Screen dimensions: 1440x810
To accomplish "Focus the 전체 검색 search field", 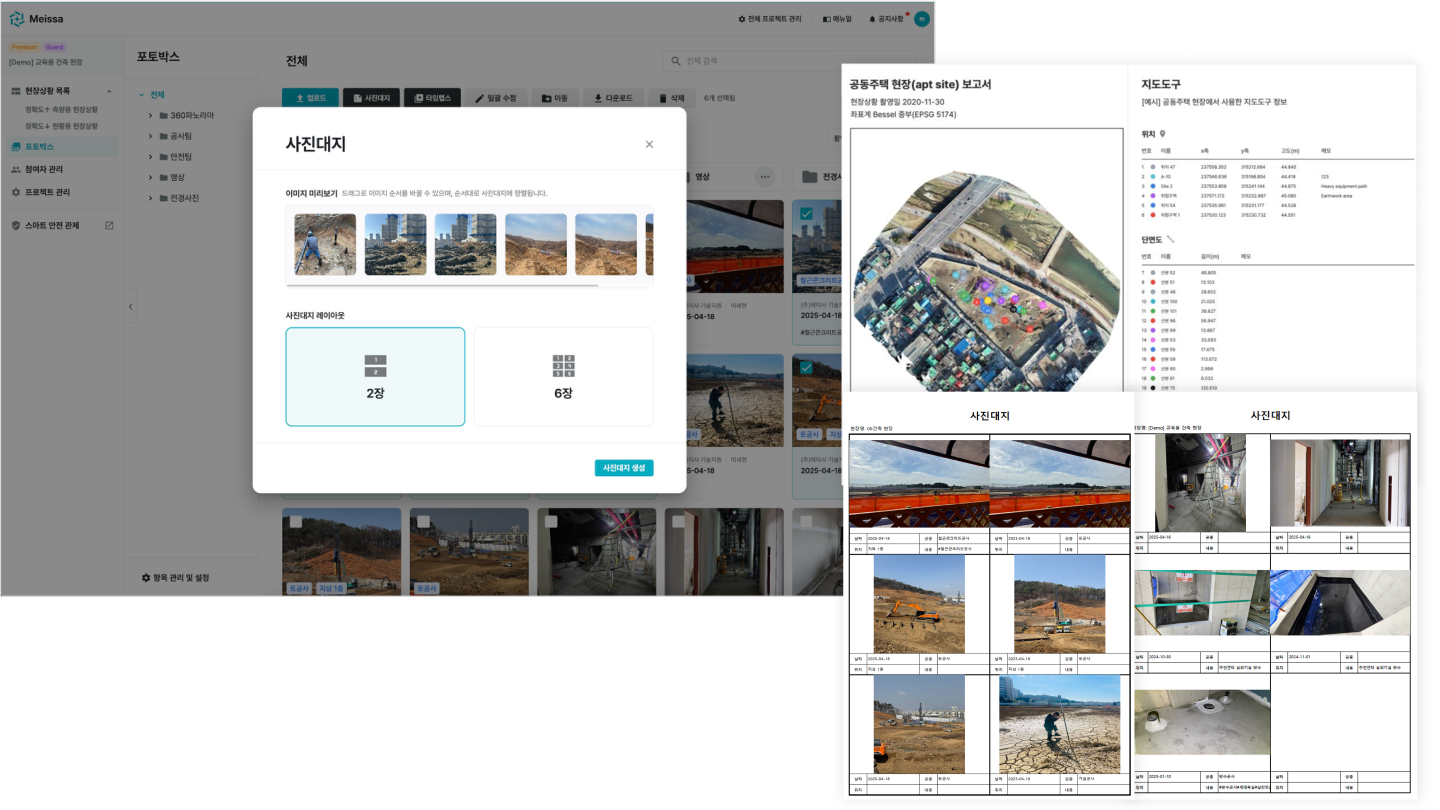I will click(787, 61).
